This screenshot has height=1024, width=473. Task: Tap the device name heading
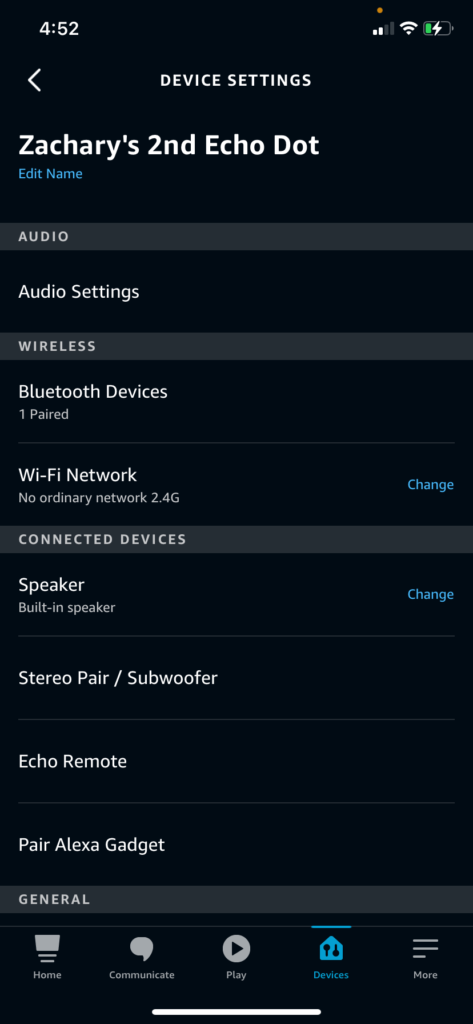coord(169,145)
